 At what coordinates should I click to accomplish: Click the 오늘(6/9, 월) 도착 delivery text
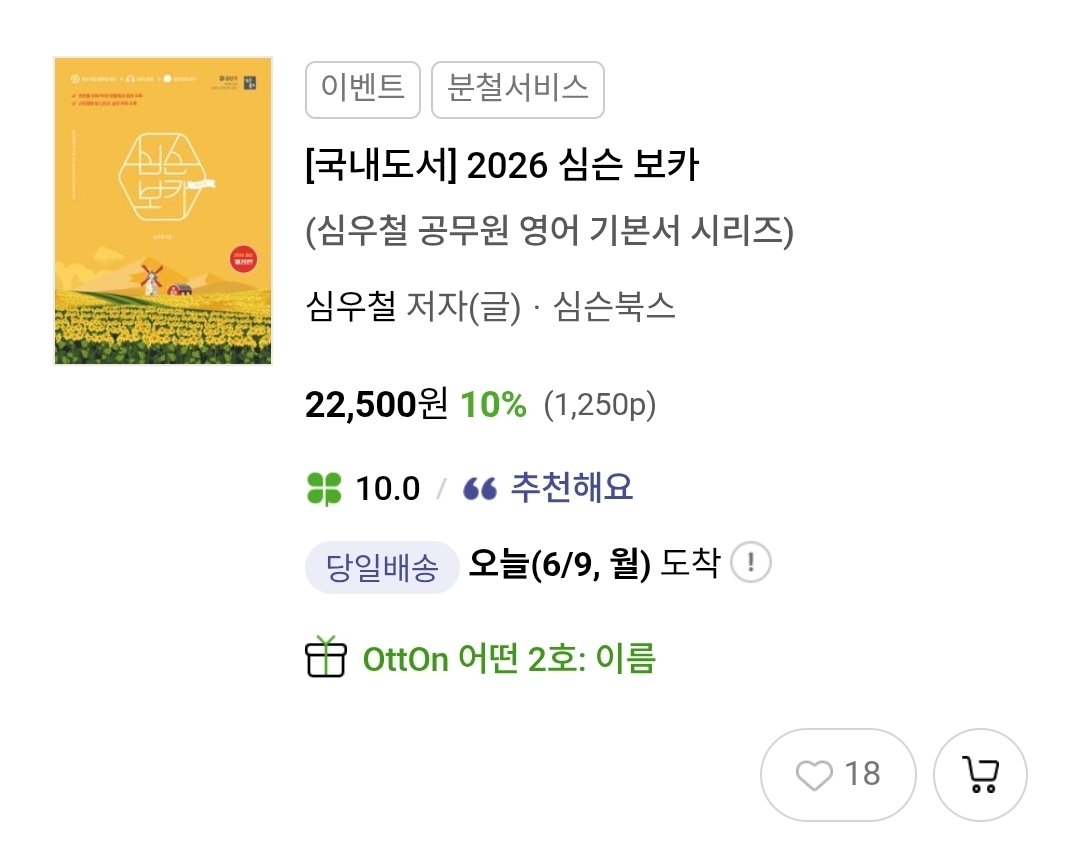(594, 565)
